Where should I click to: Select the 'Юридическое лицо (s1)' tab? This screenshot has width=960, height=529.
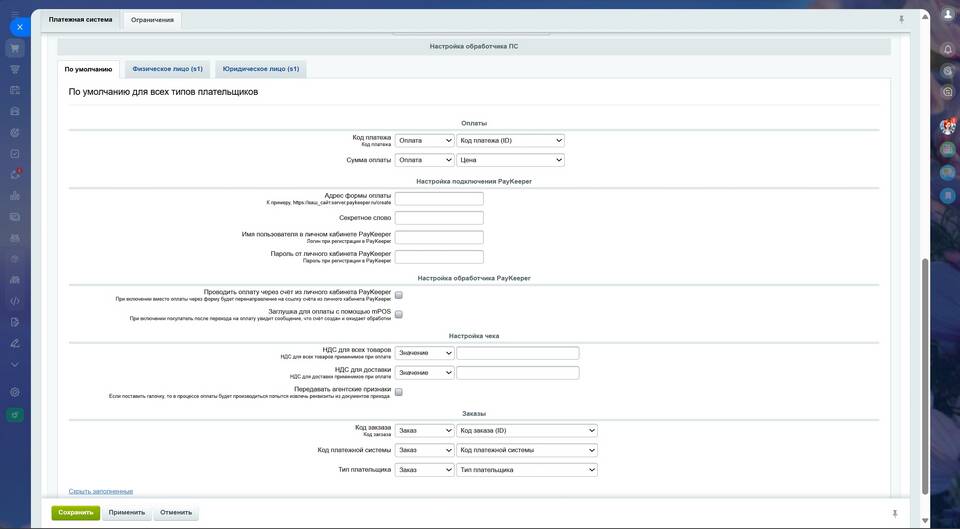[260, 69]
